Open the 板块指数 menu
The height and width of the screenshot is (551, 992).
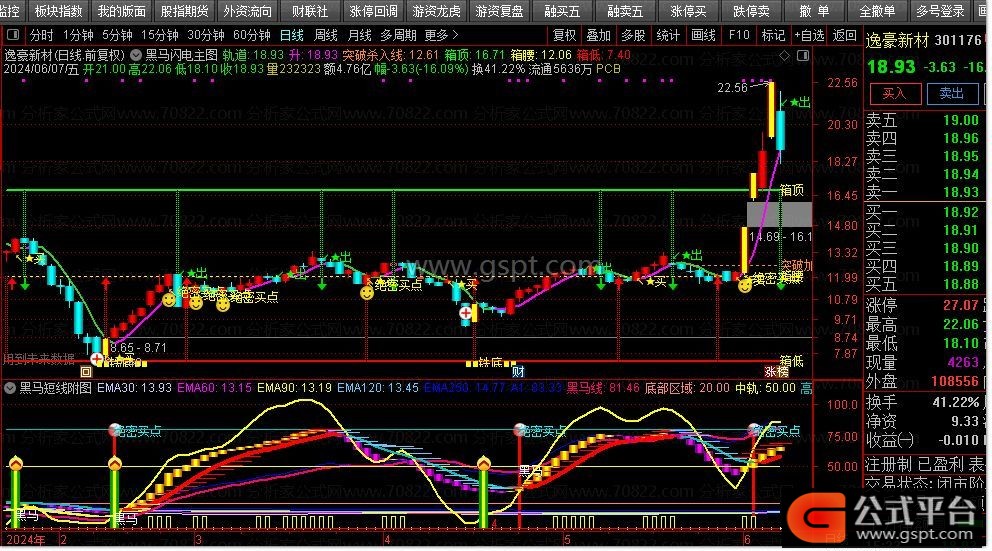pos(58,11)
